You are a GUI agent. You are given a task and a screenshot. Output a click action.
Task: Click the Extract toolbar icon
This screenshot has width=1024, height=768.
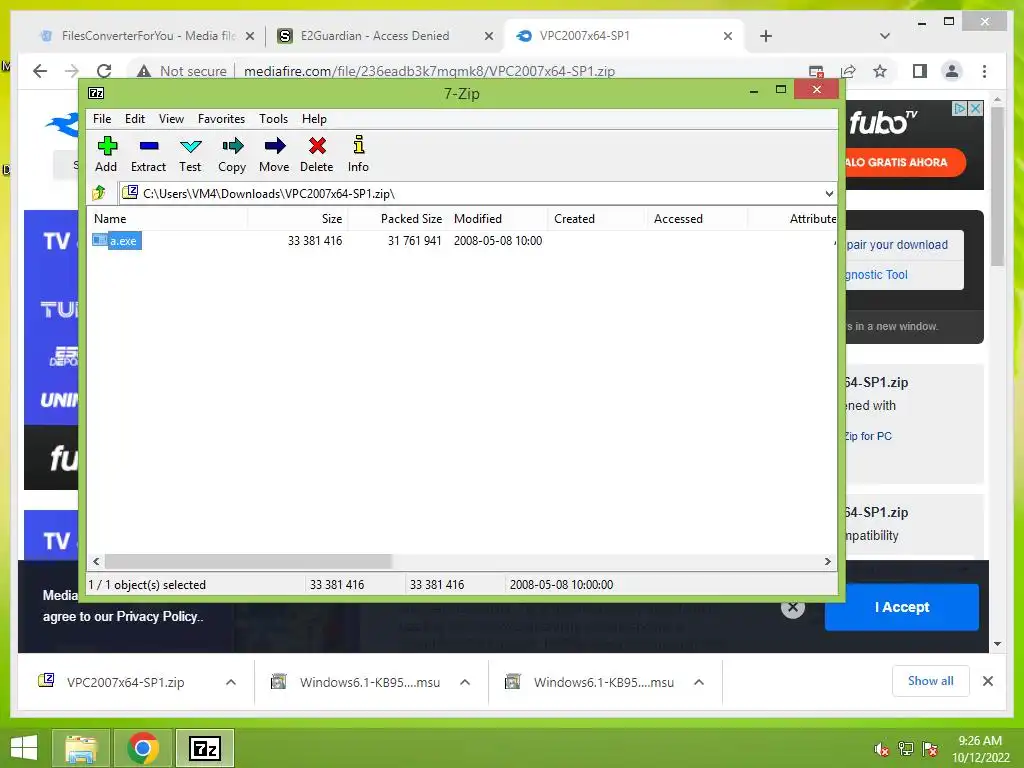point(148,154)
